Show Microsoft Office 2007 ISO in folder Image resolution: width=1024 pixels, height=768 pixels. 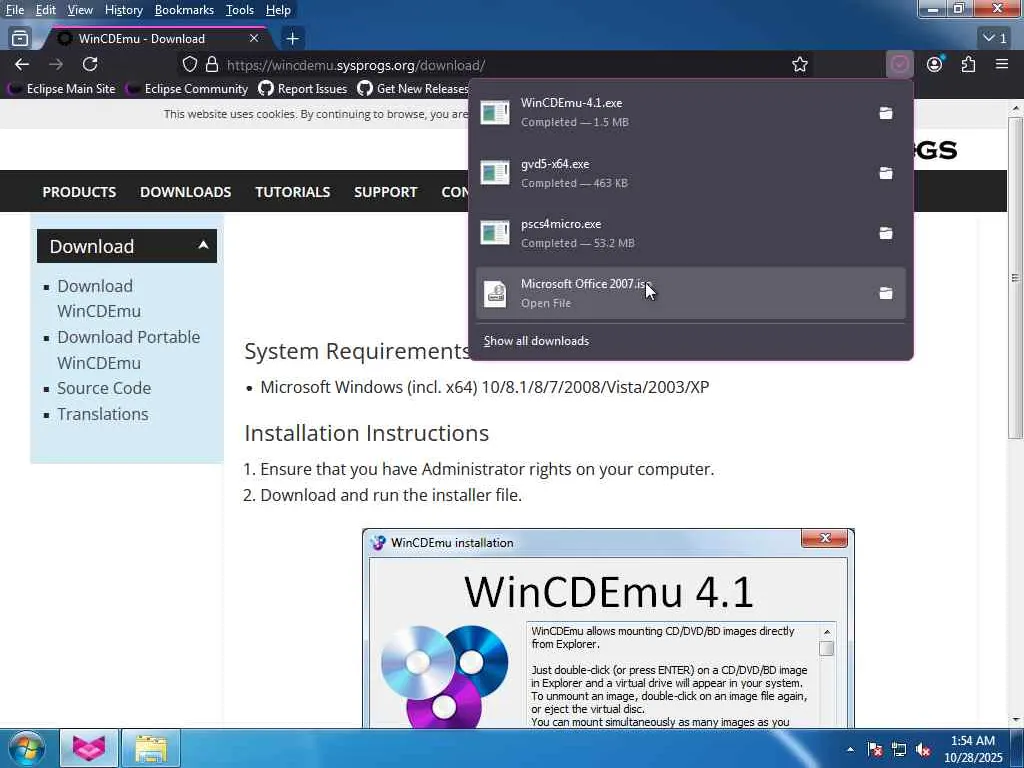(886, 293)
